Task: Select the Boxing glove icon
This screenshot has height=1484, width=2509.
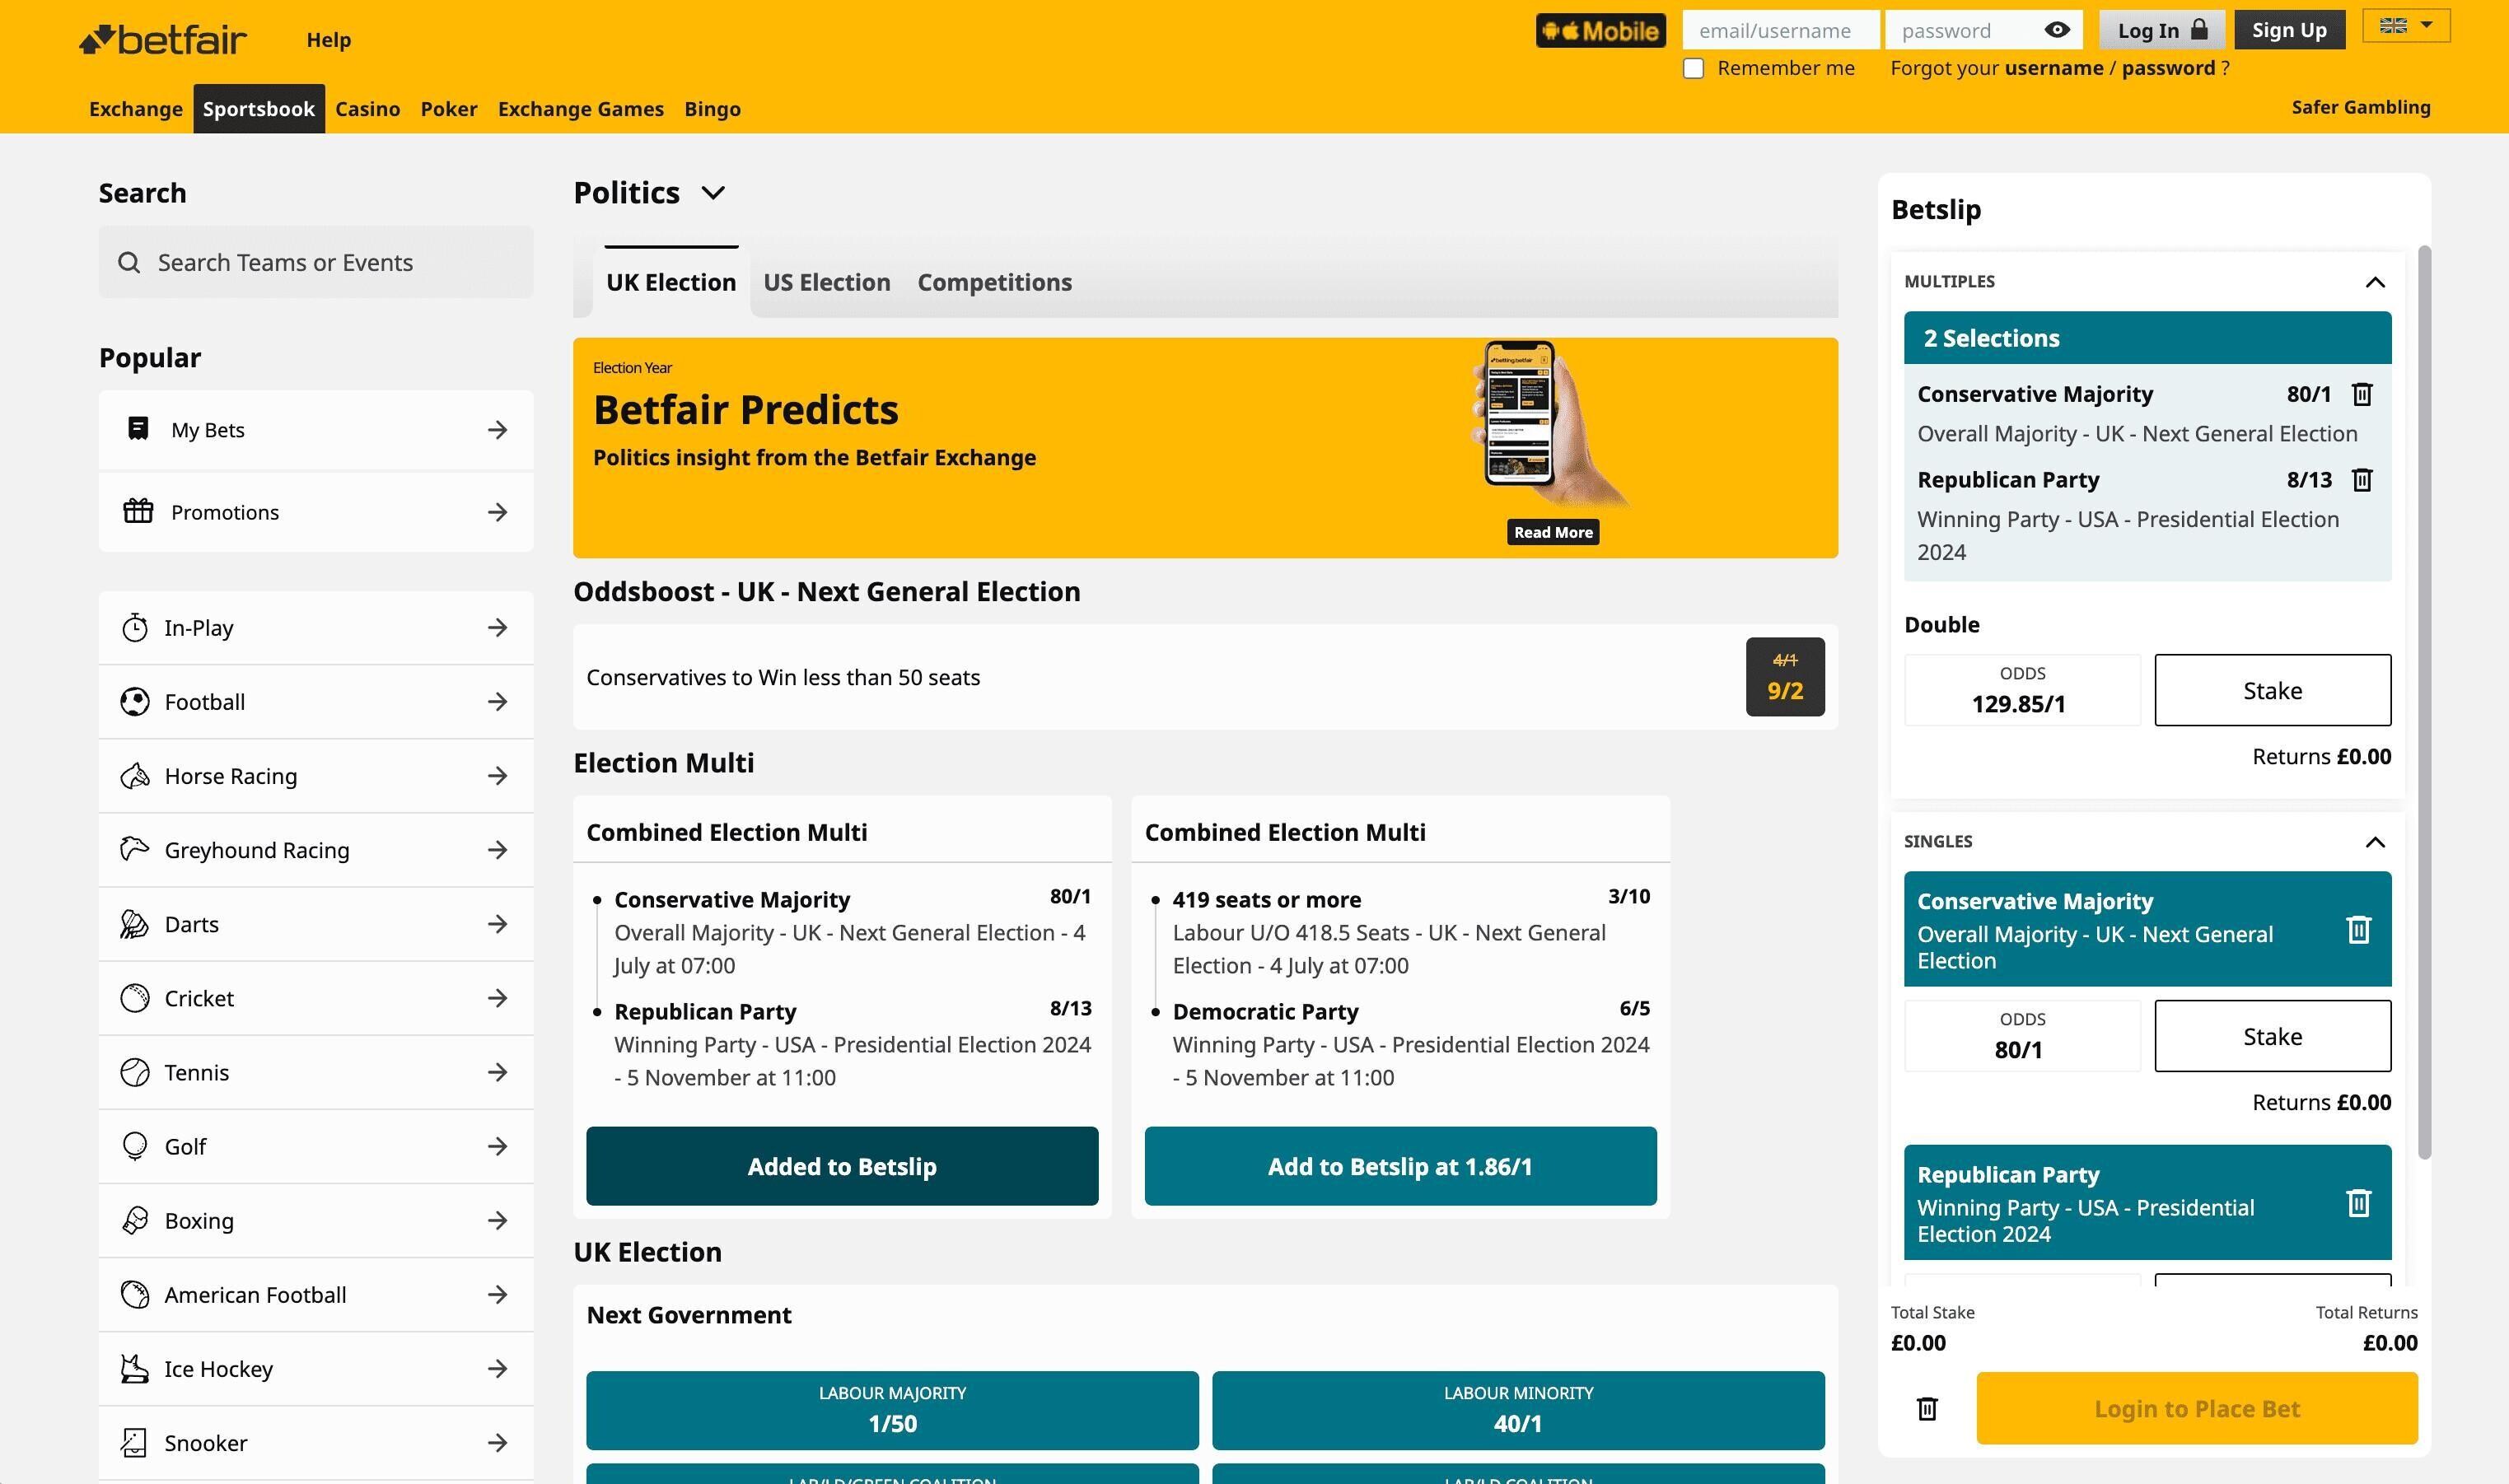Action: [x=135, y=1220]
